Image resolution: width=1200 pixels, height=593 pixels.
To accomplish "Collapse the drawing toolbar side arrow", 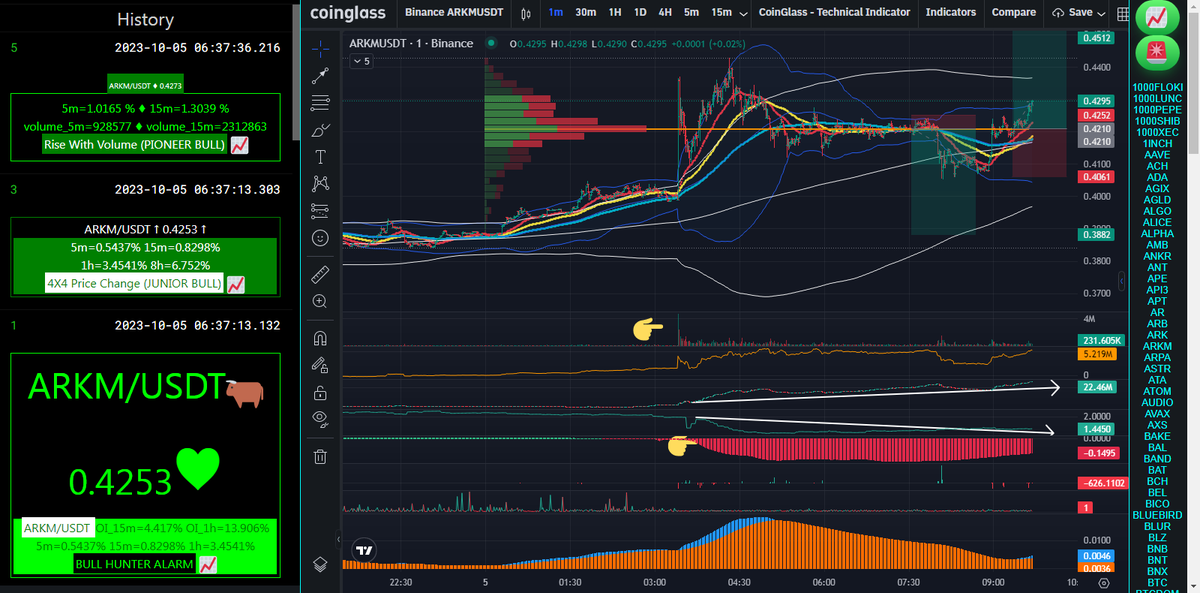I will [x=337, y=540].
